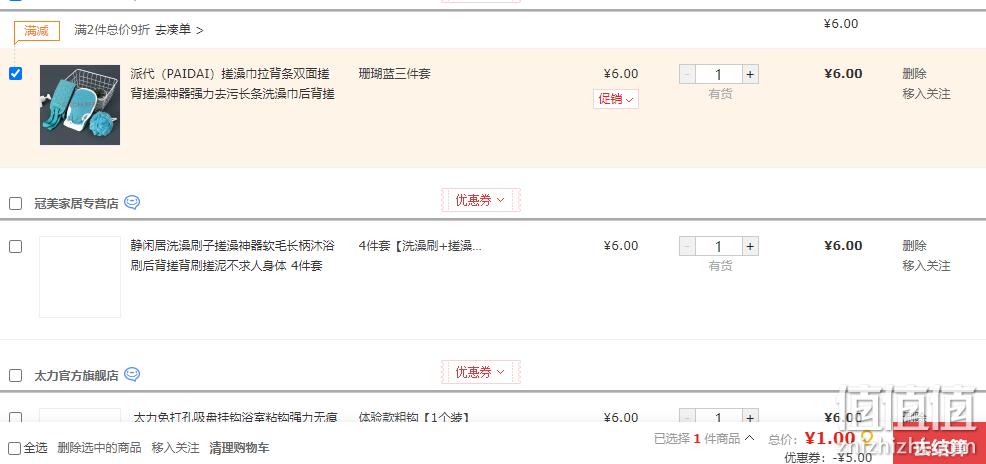Increase quantity of 派代 搓澡巾 item

point(750,74)
